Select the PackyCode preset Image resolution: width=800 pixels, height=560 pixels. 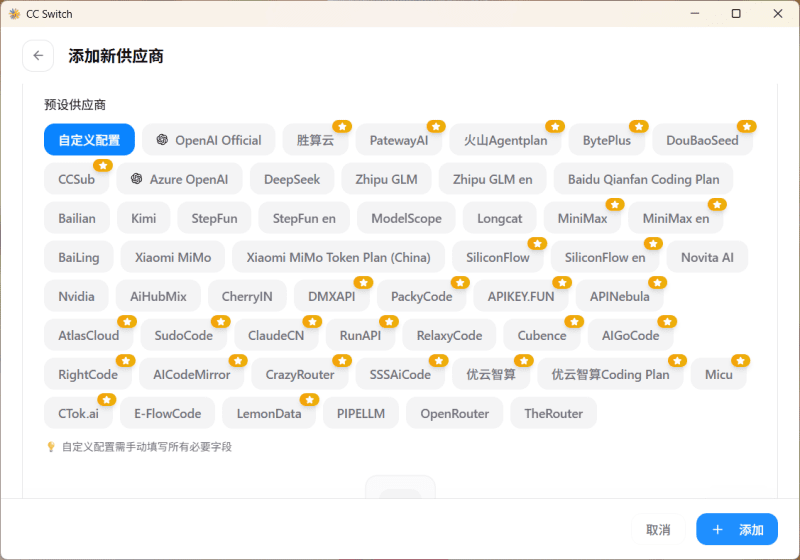pyautogui.click(x=421, y=296)
